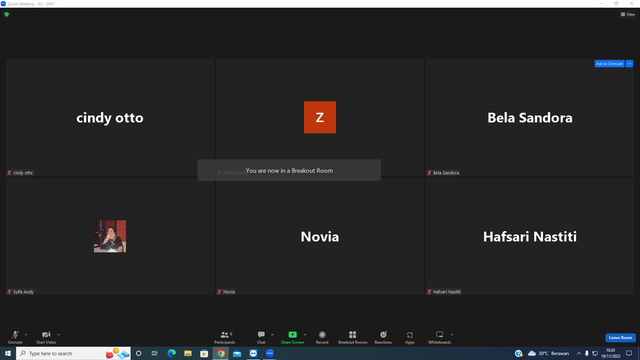Open the Chat panel
The width and height of the screenshot is (640, 360).
pos(261,337)
